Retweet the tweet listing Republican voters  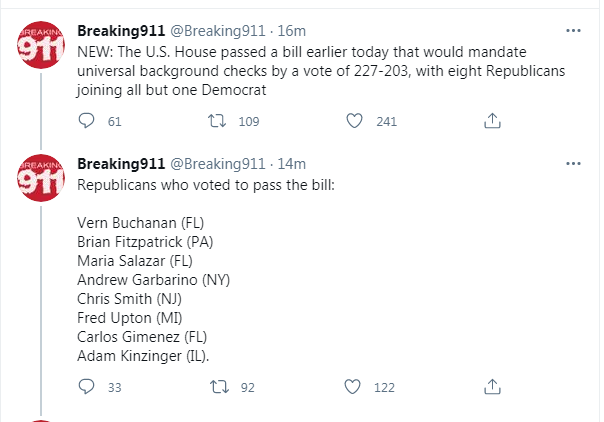pos(219,387)
